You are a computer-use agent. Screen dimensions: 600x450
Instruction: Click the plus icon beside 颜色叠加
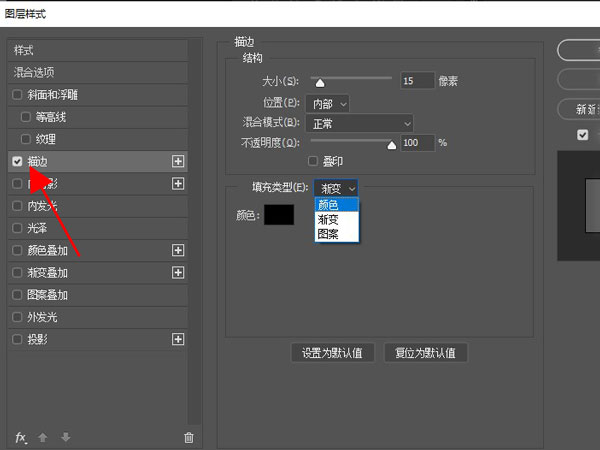178,250
